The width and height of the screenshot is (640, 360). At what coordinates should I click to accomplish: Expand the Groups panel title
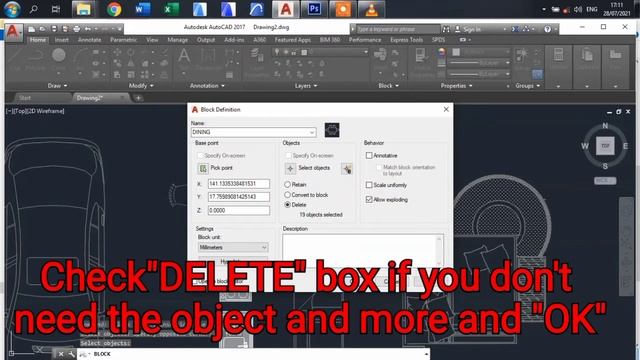(528, 86)
